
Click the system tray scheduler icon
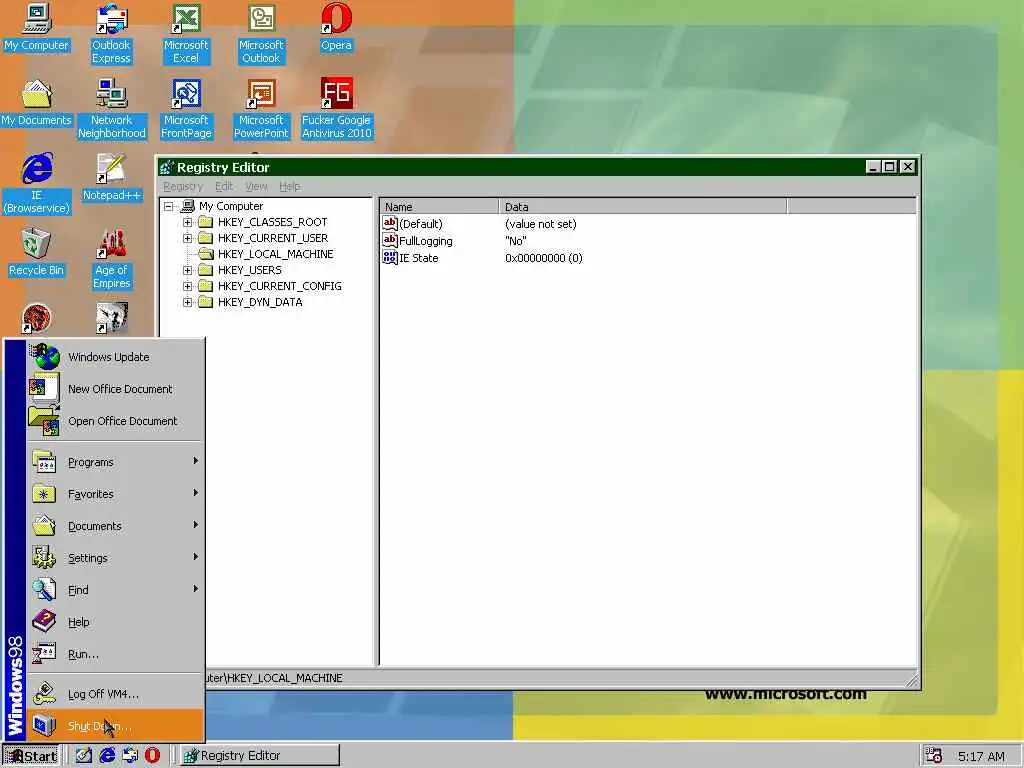(x=934, y=756)
